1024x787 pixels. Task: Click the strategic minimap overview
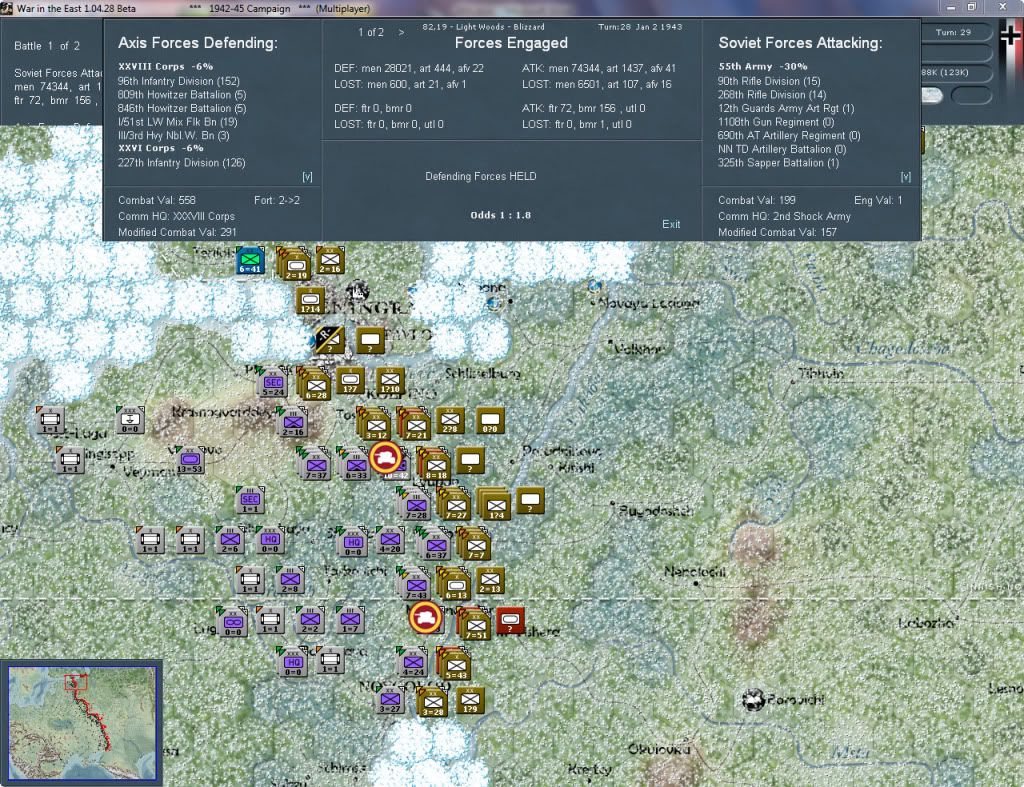coord(82,722)
